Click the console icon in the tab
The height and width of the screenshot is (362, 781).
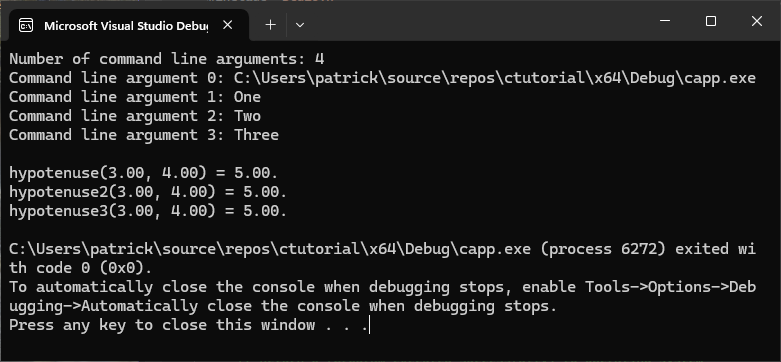[x=25, y=25]
